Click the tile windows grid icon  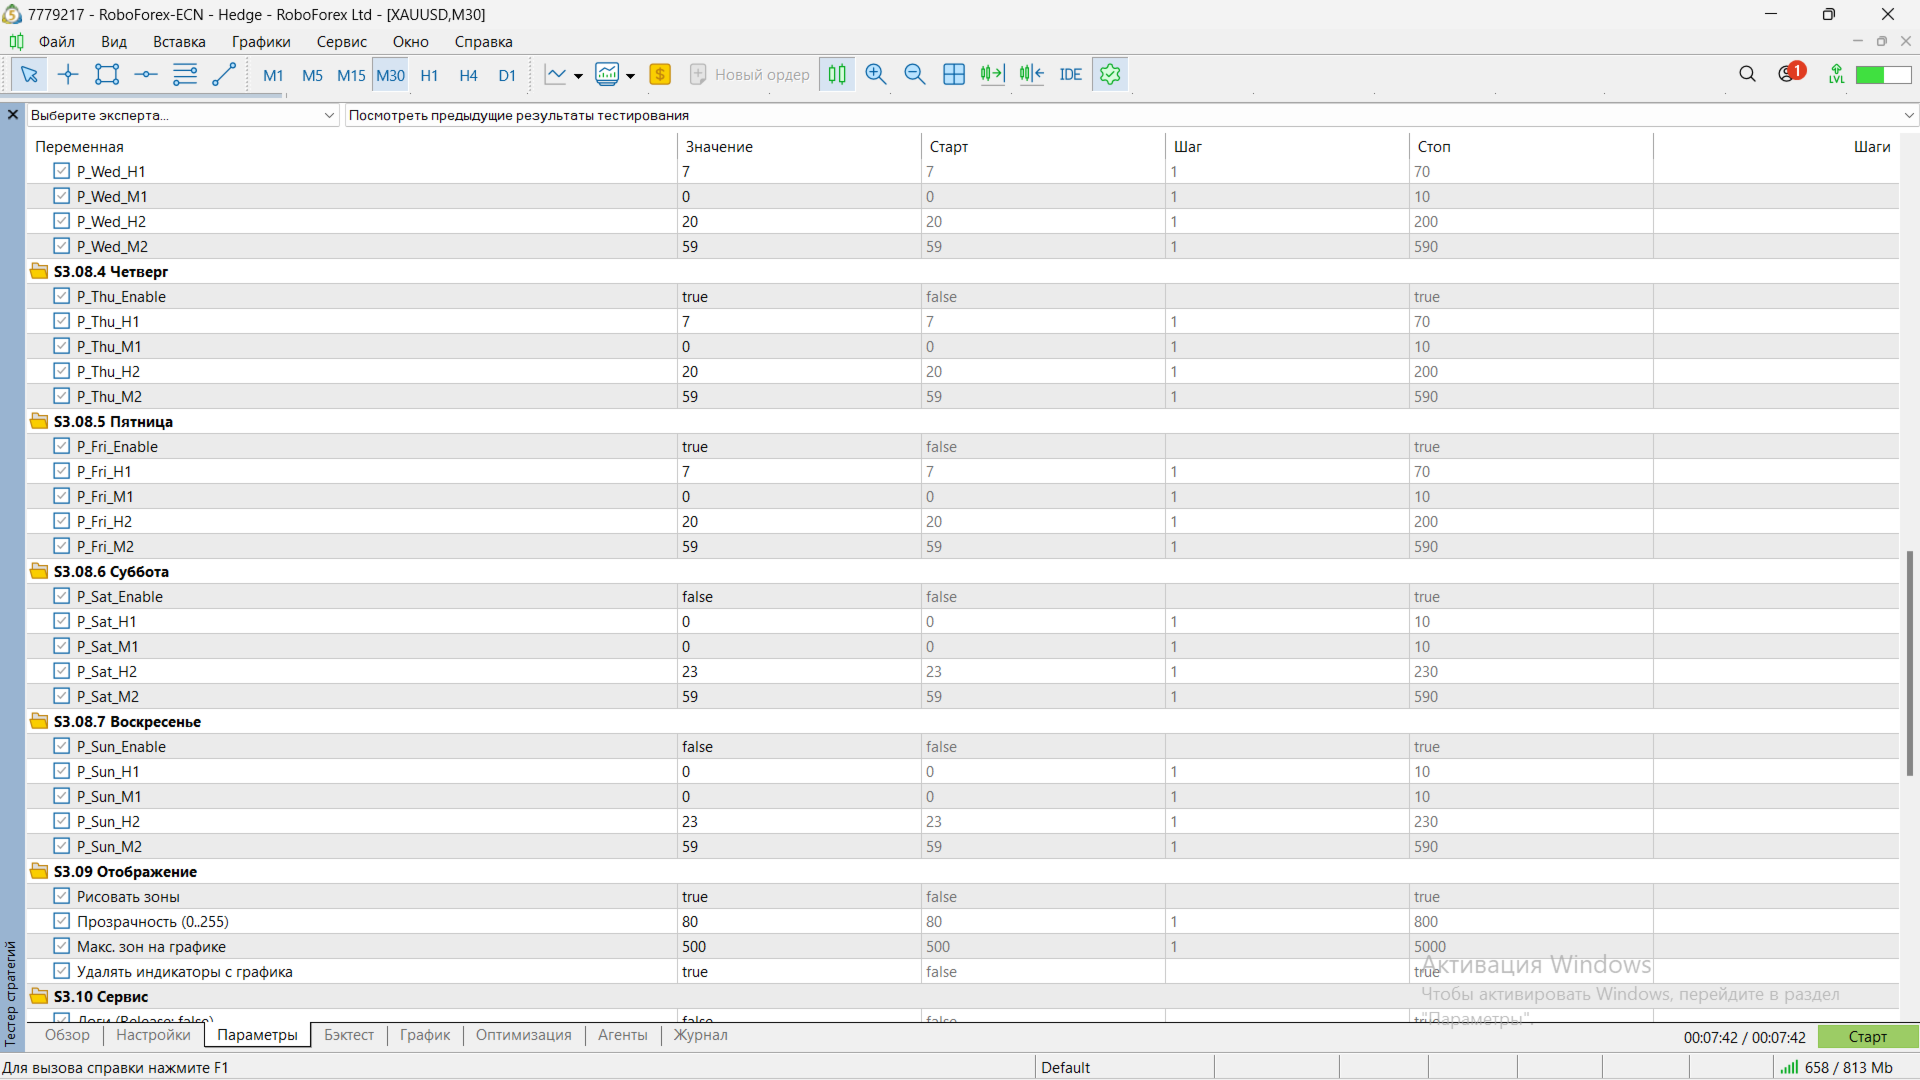tap(954, 74)
